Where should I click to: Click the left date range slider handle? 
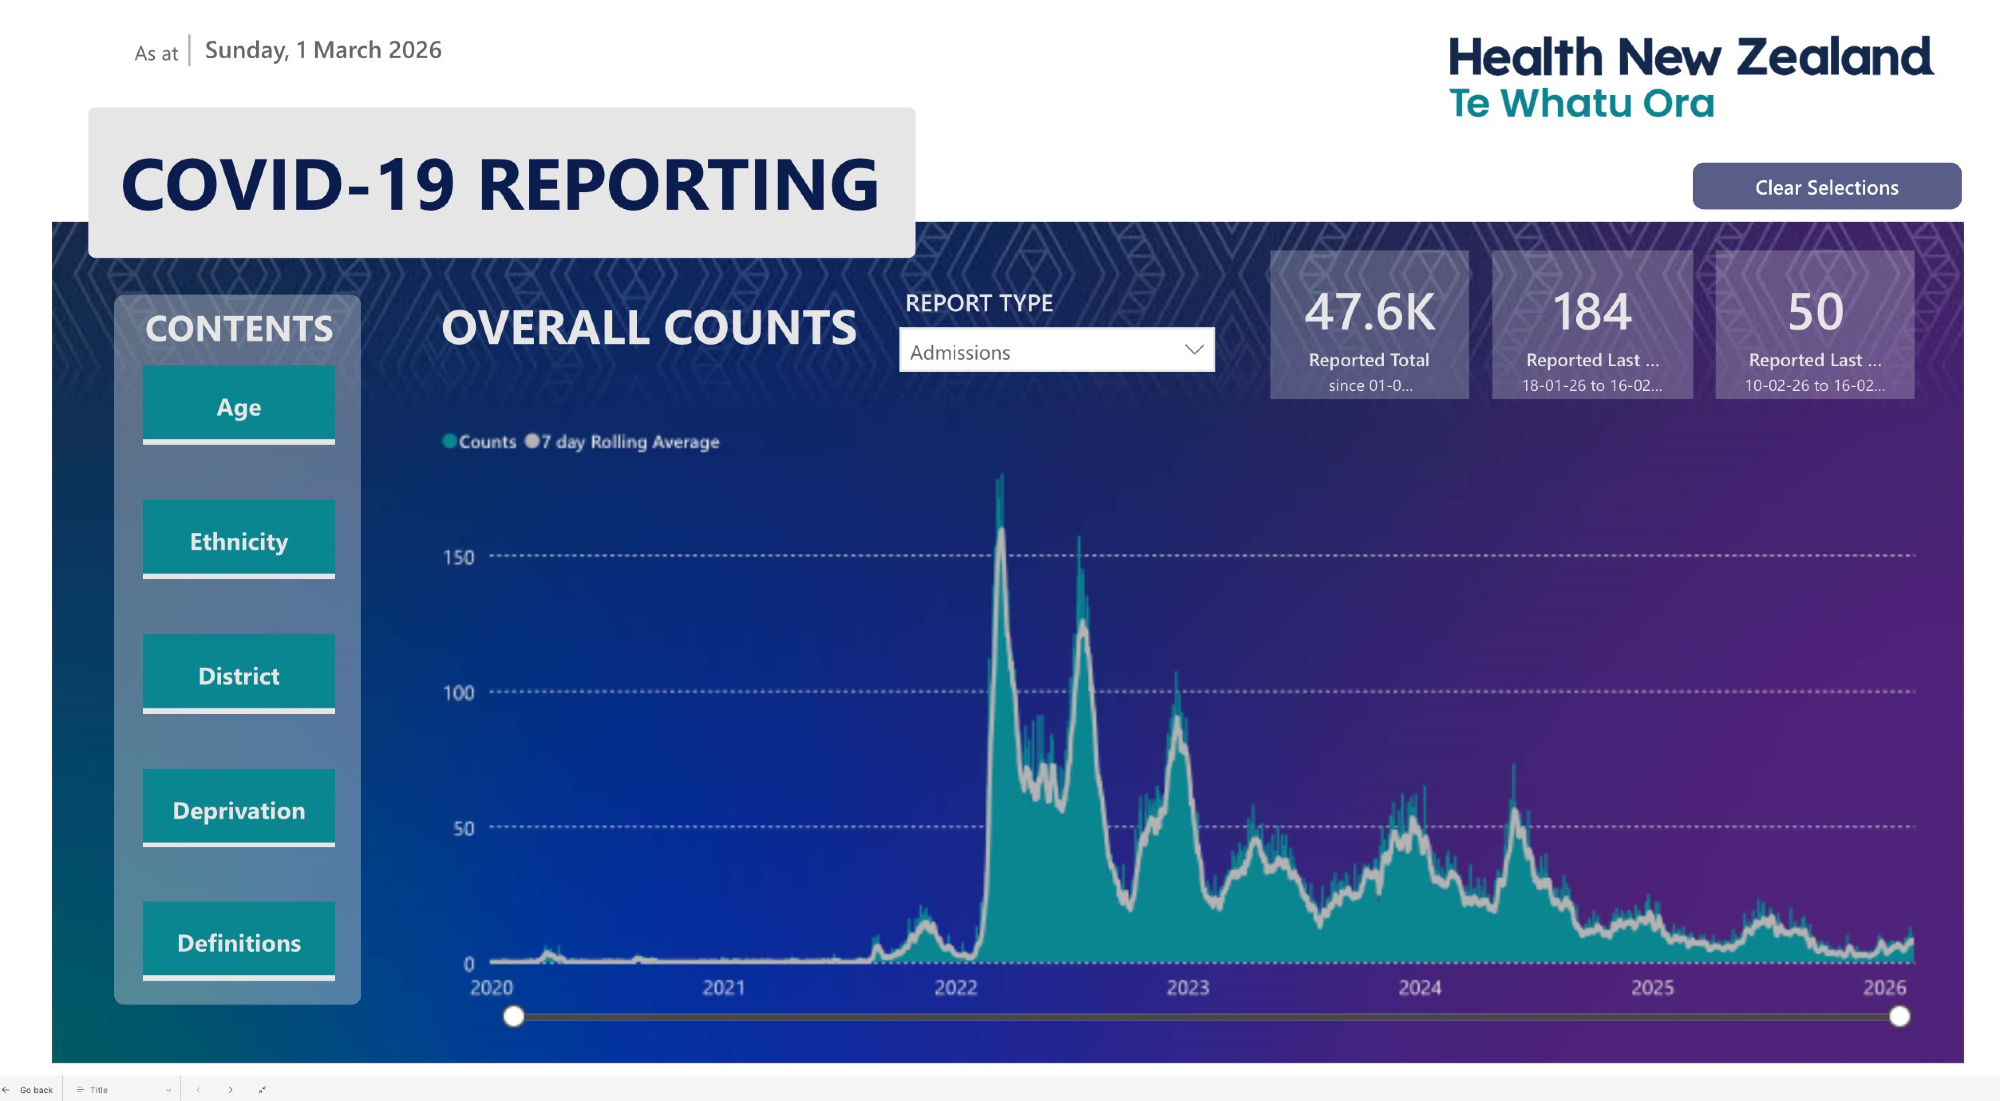tap(514, 1017)
